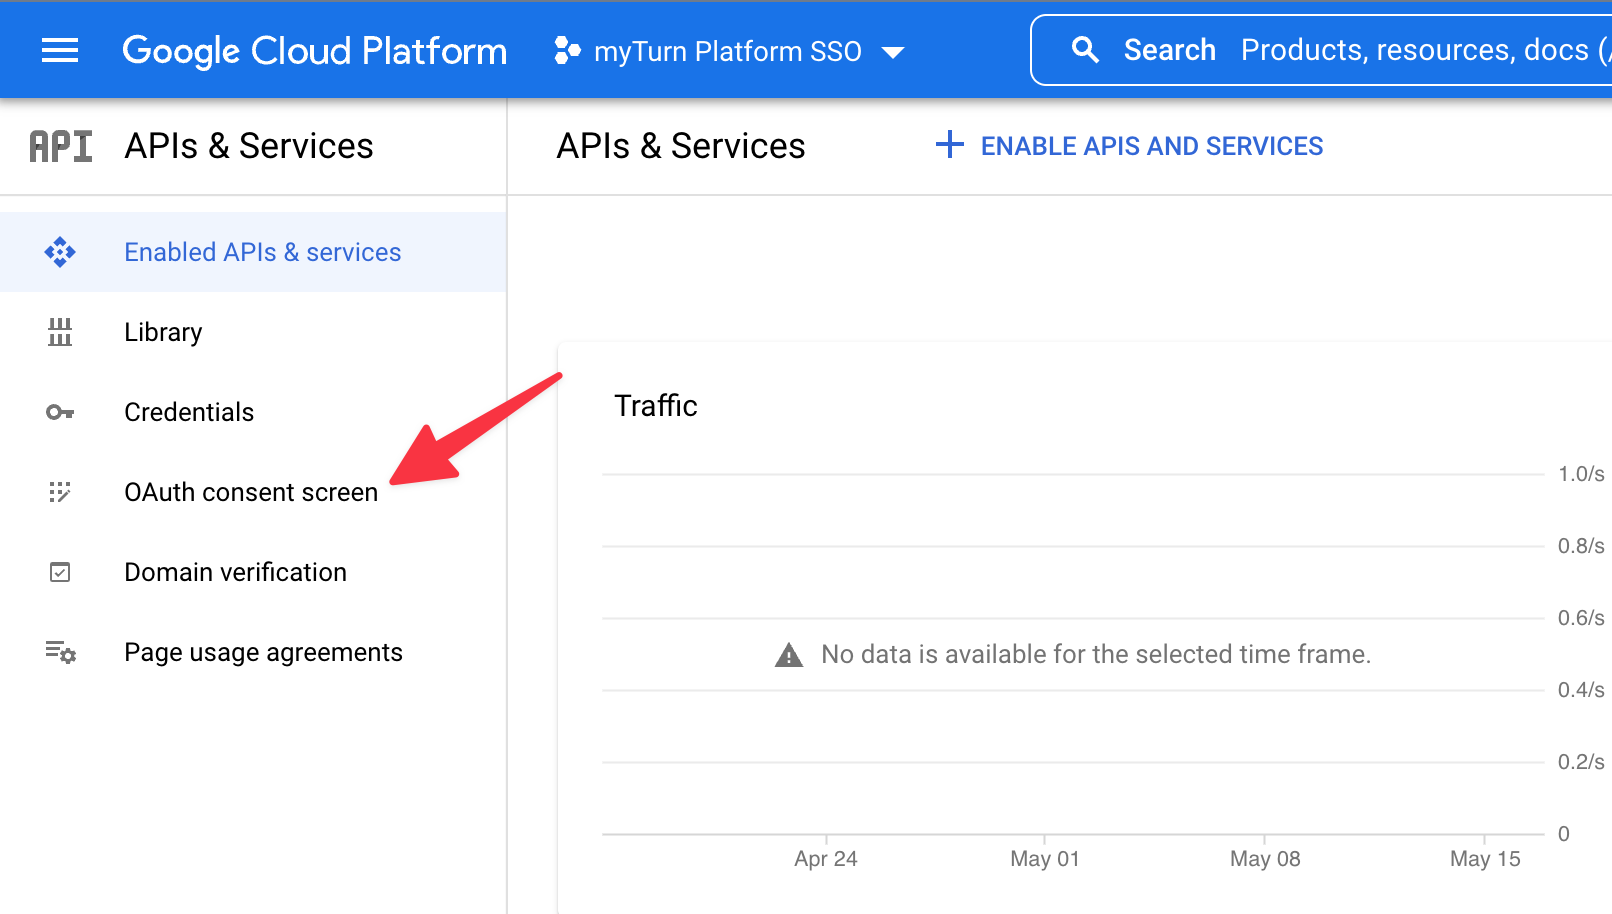The height and width of the screenshot is (914, 1612).
Task: Click ENABLE APIS AND SERVICES button
Action: 1129,146
